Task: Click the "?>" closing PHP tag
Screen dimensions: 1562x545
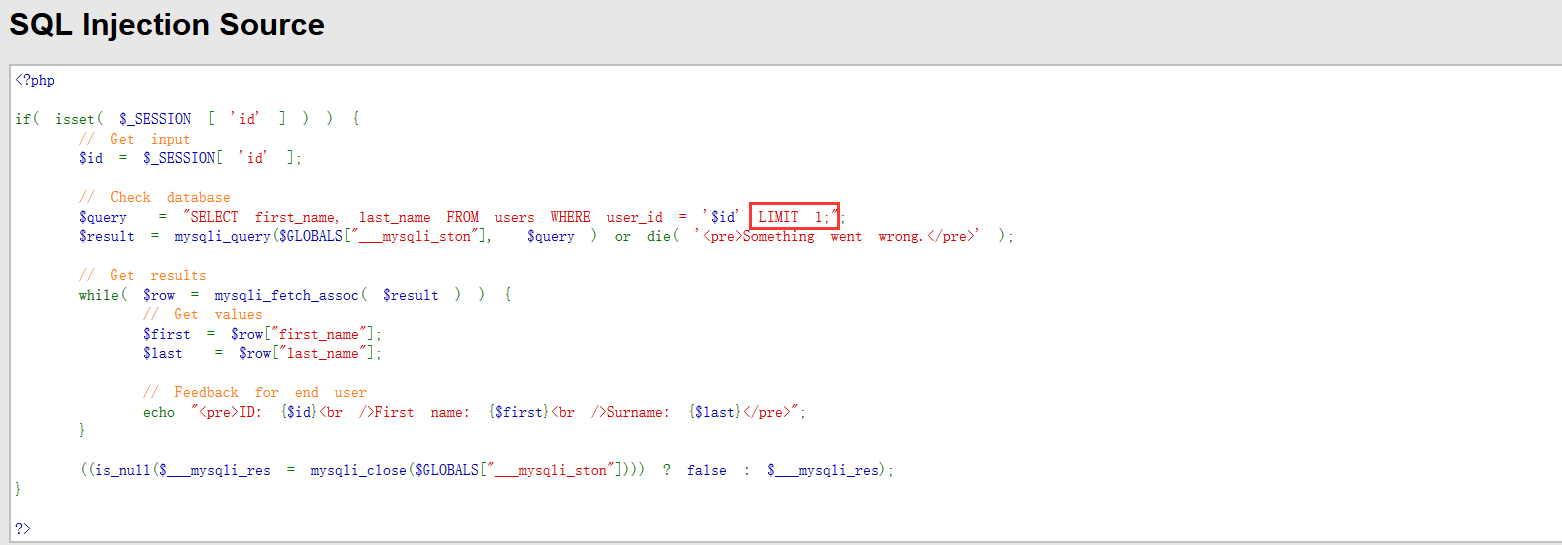Action: point(23,528)
